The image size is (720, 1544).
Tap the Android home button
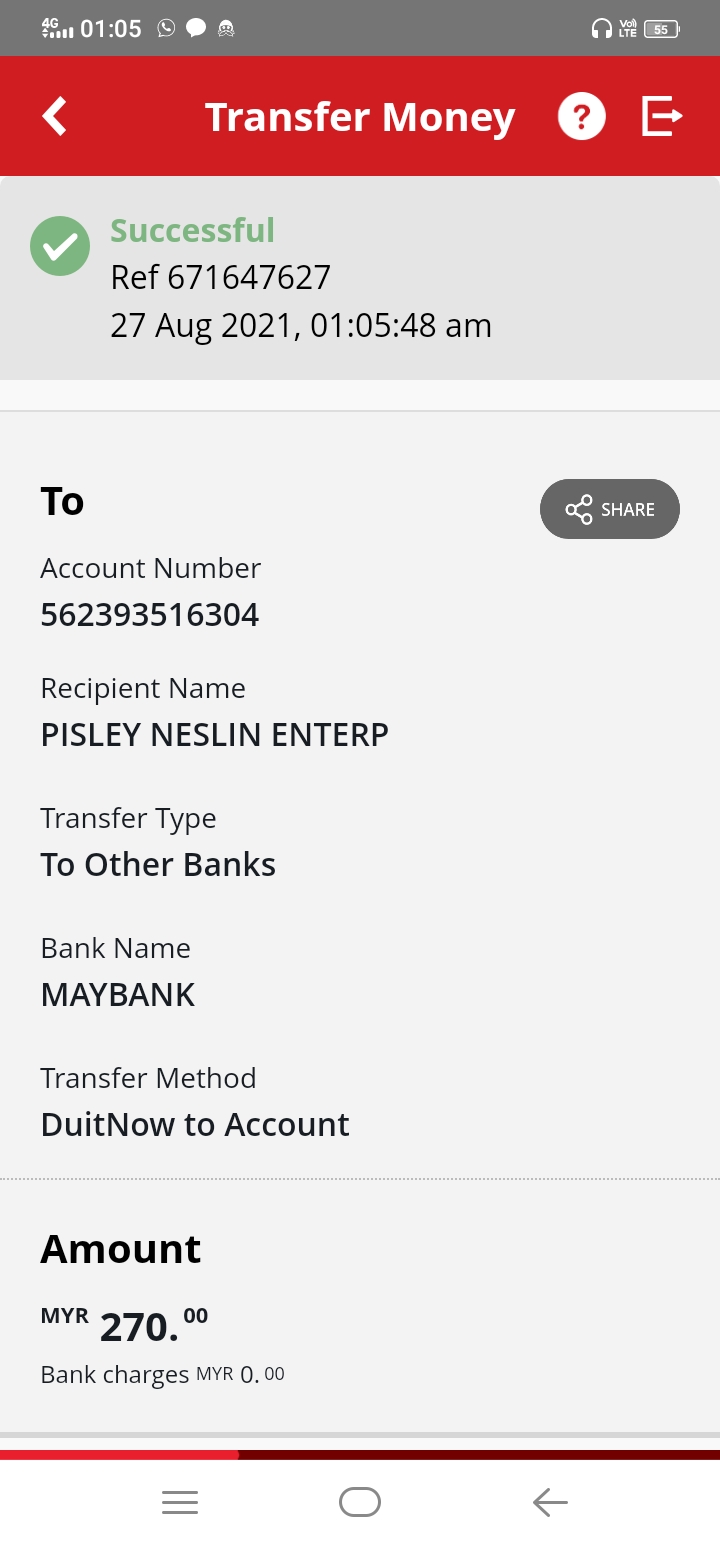point(360,1502)
